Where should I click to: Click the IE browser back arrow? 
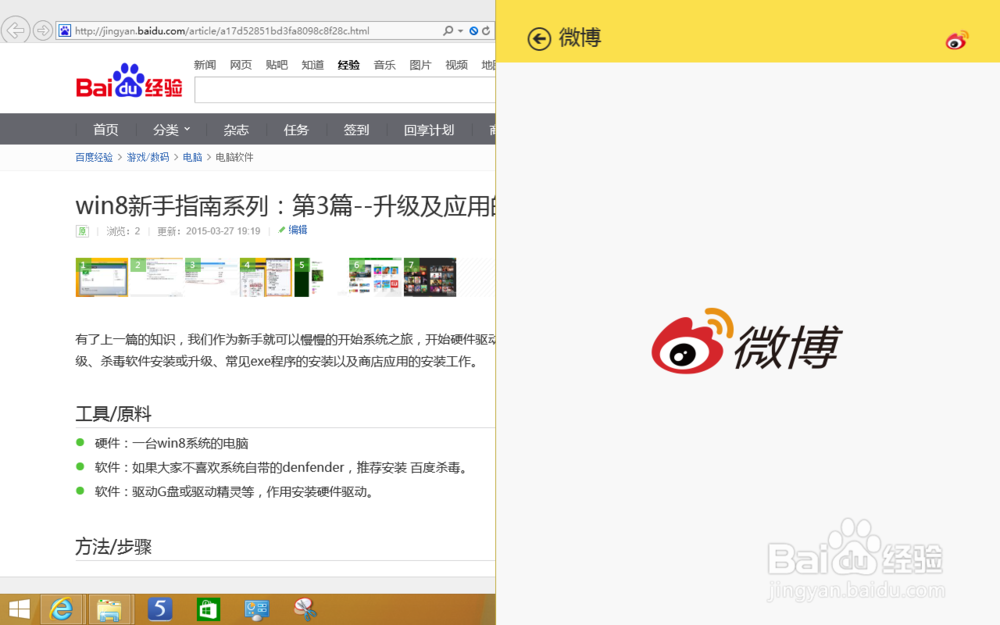[x=15, y=30]
